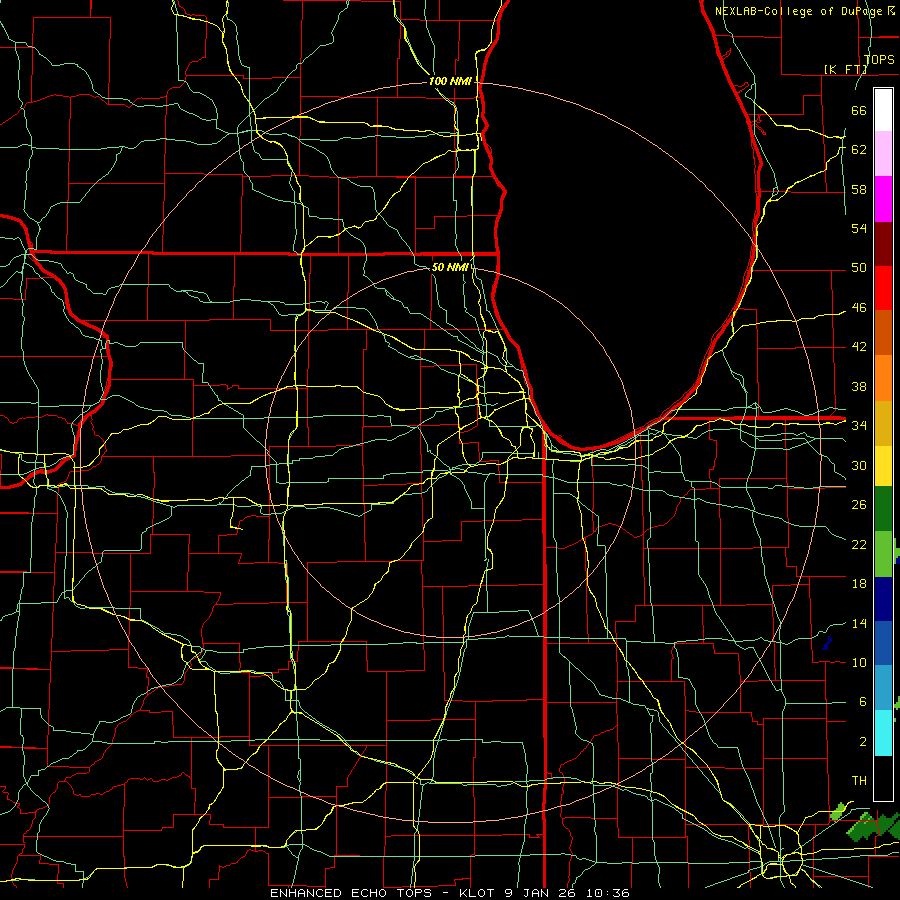900x900 pixels.
Task: Click the TH threshold label
Action: coord(859,780)
